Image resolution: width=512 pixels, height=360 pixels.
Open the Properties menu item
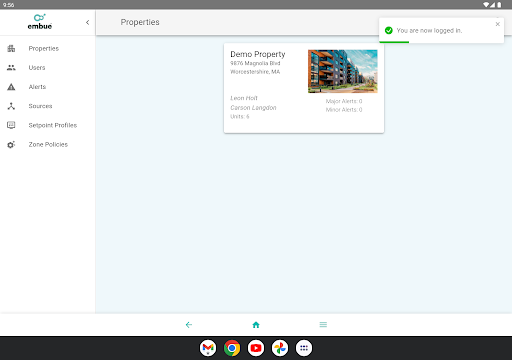(44, 49)
